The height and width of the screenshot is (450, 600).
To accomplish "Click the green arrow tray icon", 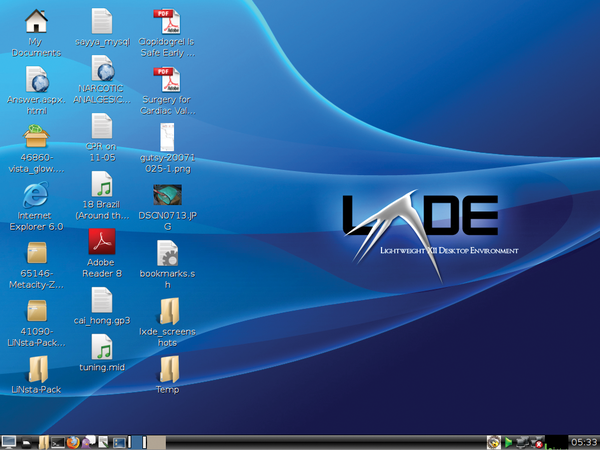I will click(x=508, y=443).
